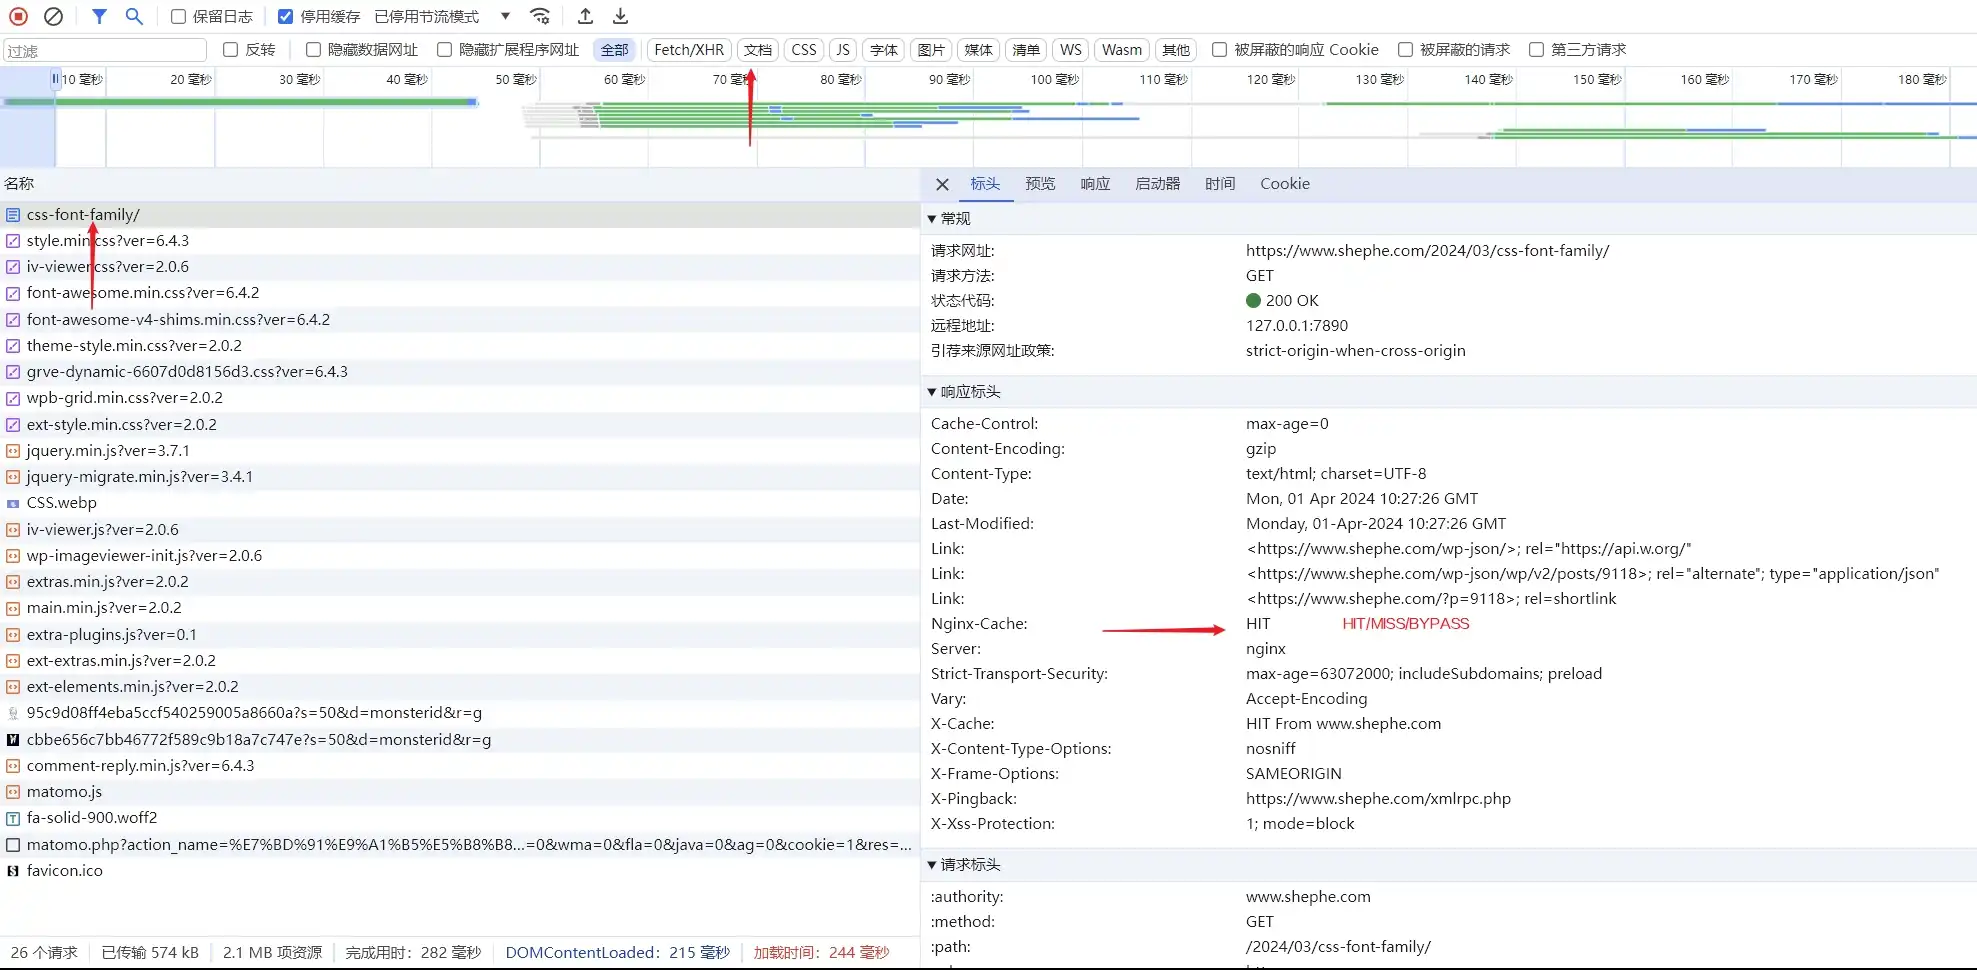1977x970 pixels.
Task: Select the style.min.css request icon
Action: [13, 240]
